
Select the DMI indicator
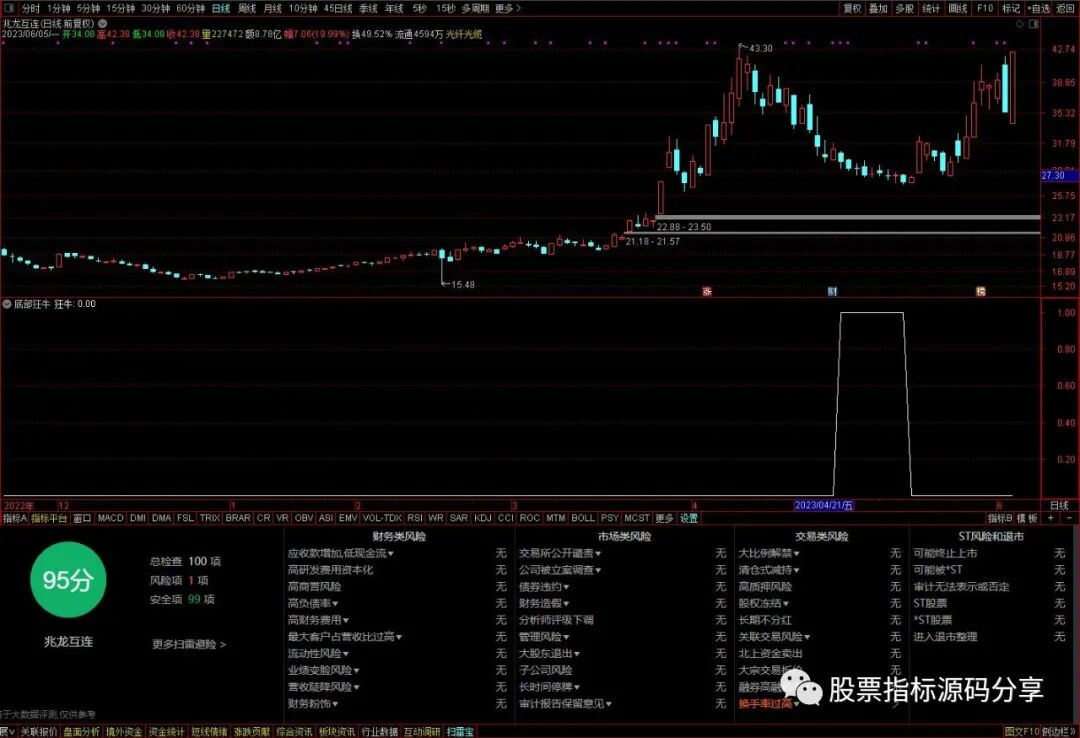coord(138,518)
